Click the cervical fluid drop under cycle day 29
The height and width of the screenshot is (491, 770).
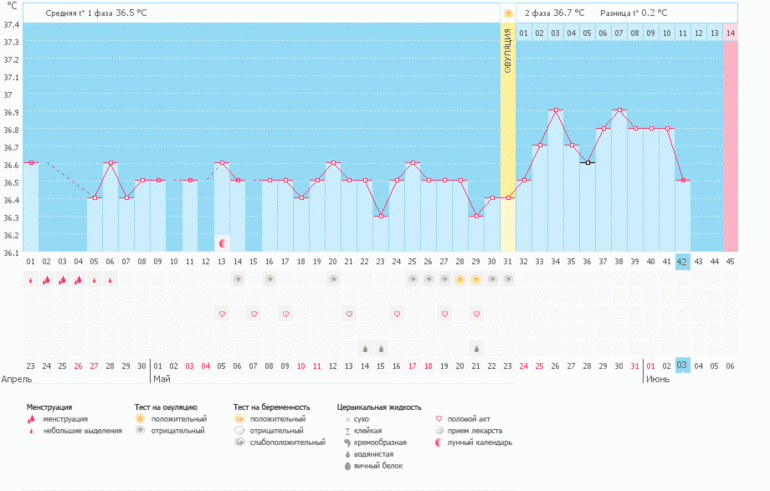[x=476, y=348]
